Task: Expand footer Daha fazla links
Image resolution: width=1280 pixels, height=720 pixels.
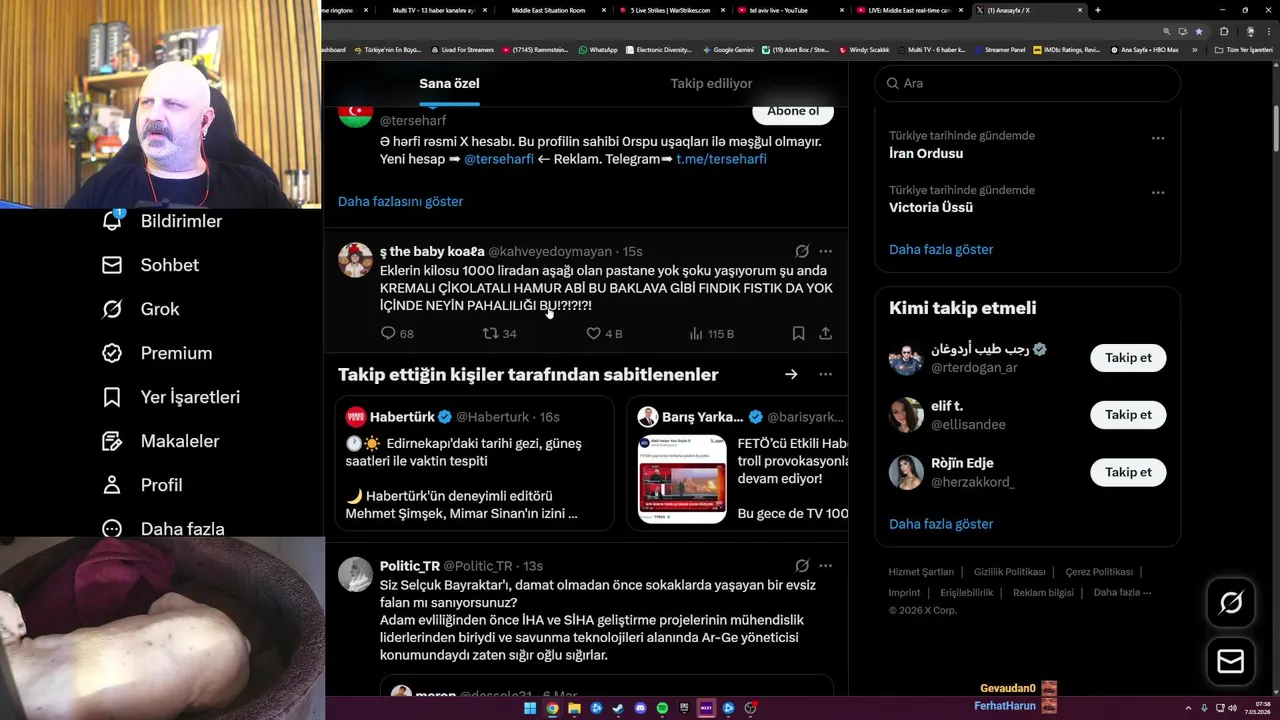Action: pyautogui.click(x=1123, y=592)
